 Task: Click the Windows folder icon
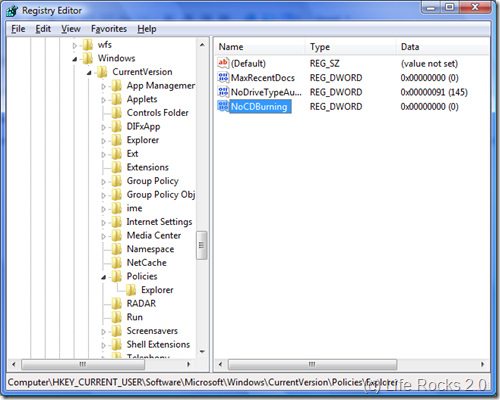[88, 58]
